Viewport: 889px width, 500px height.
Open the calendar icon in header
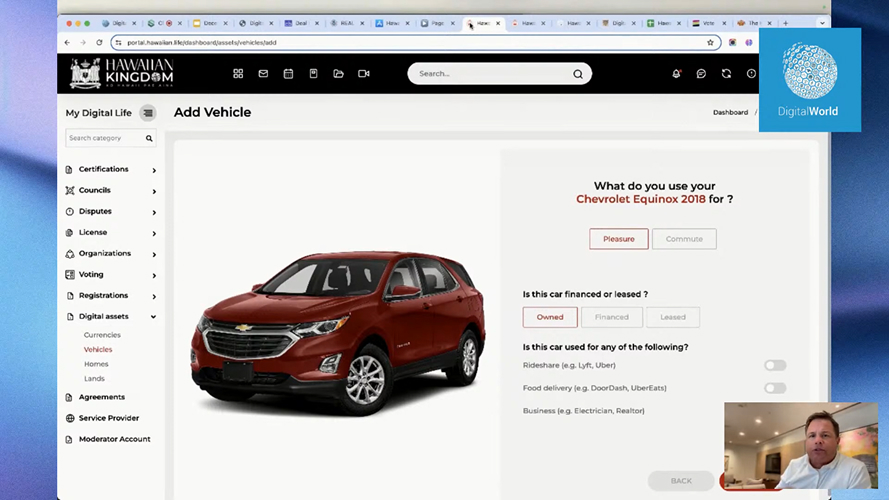click(x=288, y=73)
